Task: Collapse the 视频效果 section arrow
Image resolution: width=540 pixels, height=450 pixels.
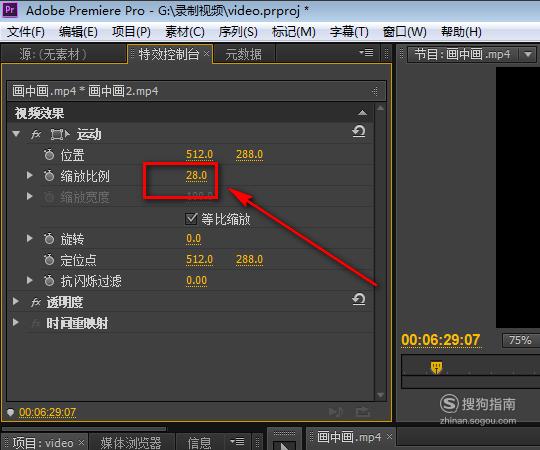Action: tap(362, 113)
